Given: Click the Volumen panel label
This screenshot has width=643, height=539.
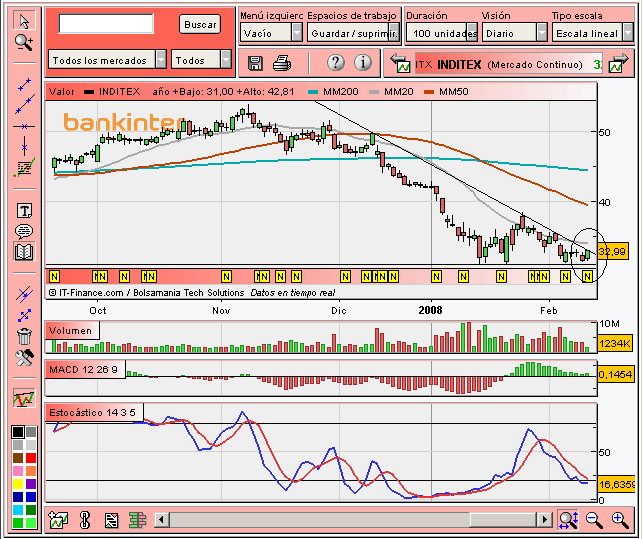Looking at the screenshot, I should 72,331.
